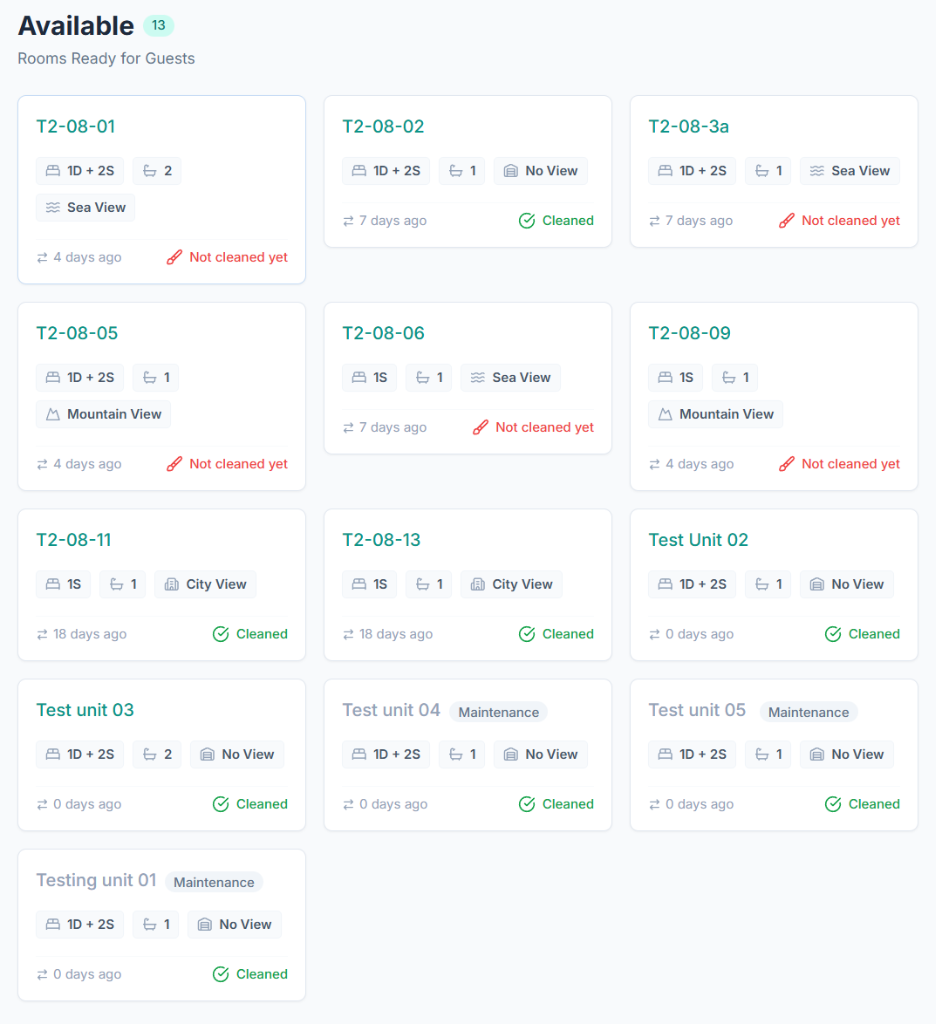Expand details for T2-08-05 room card
Viewport: 936px width, 1024px height.
click(x=75, y=332)
